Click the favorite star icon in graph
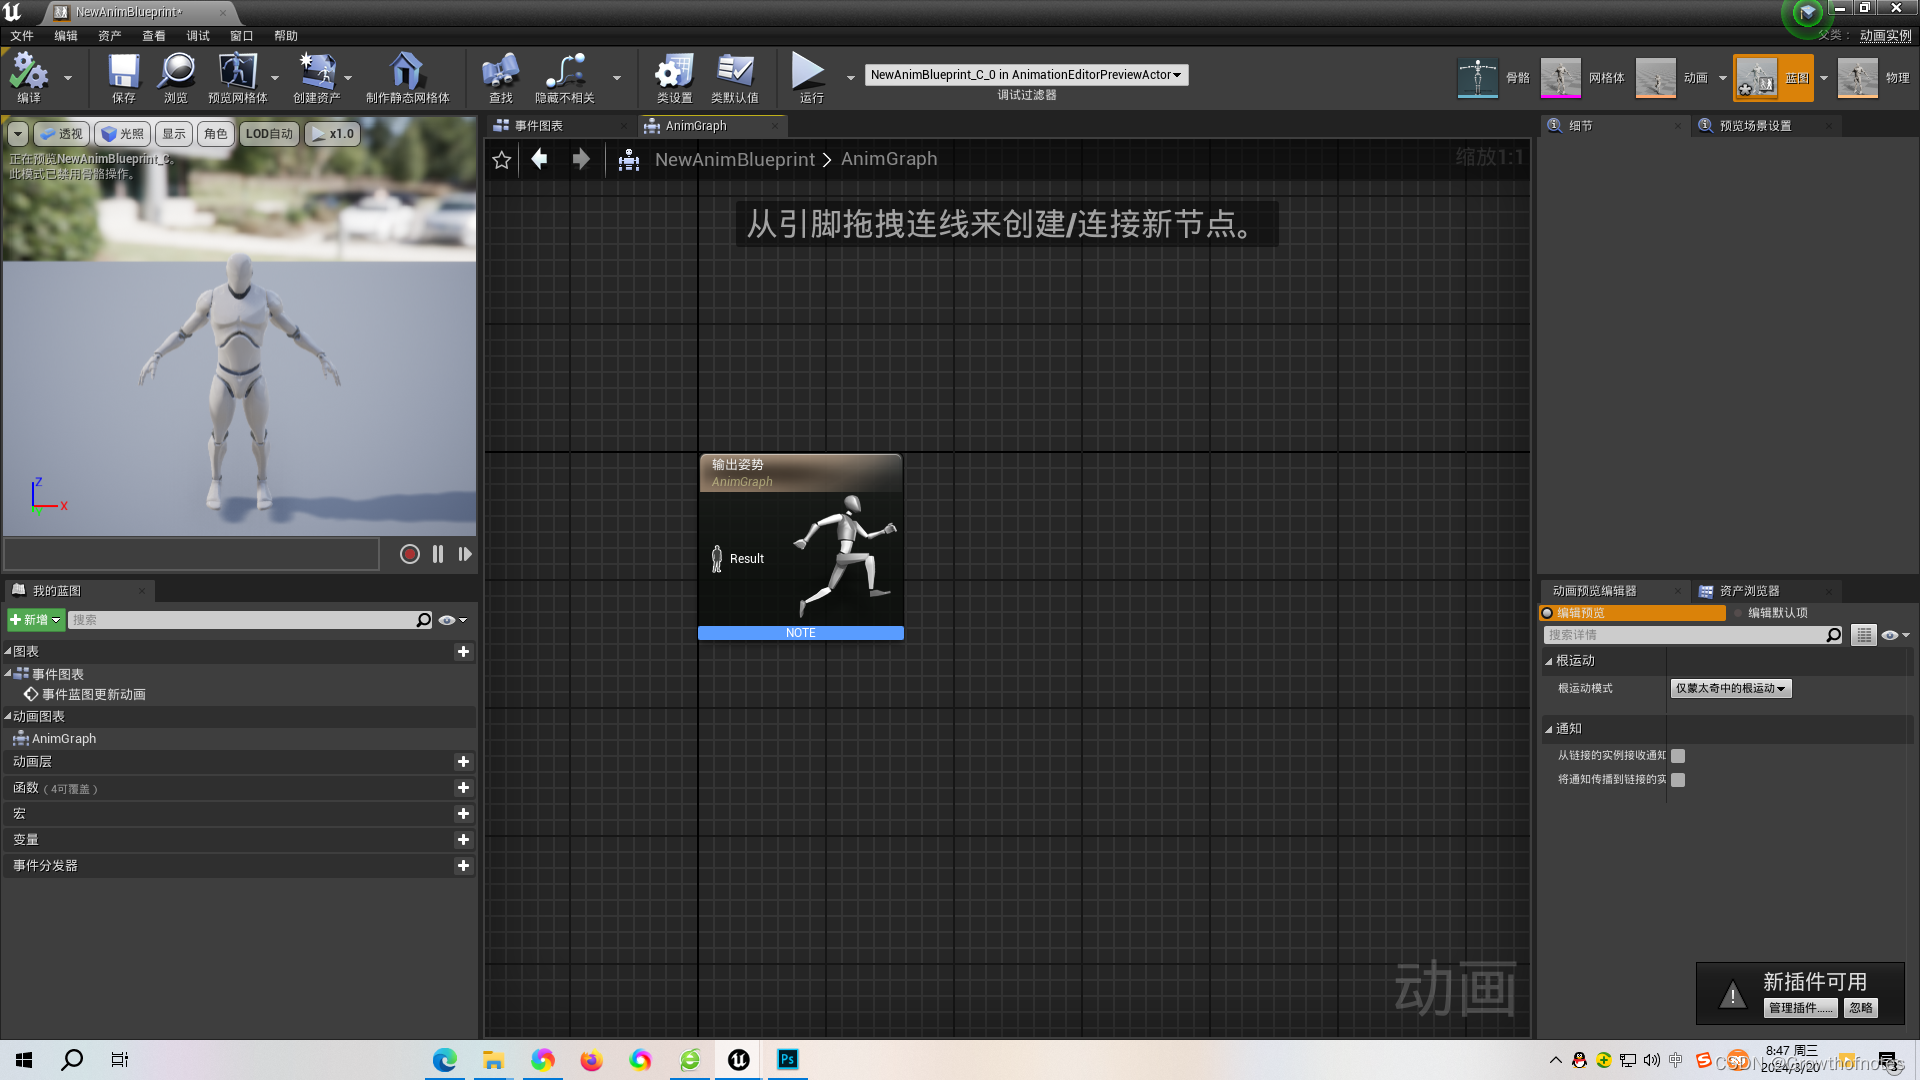1920x1080 pixels. click(x=502, y=160)
